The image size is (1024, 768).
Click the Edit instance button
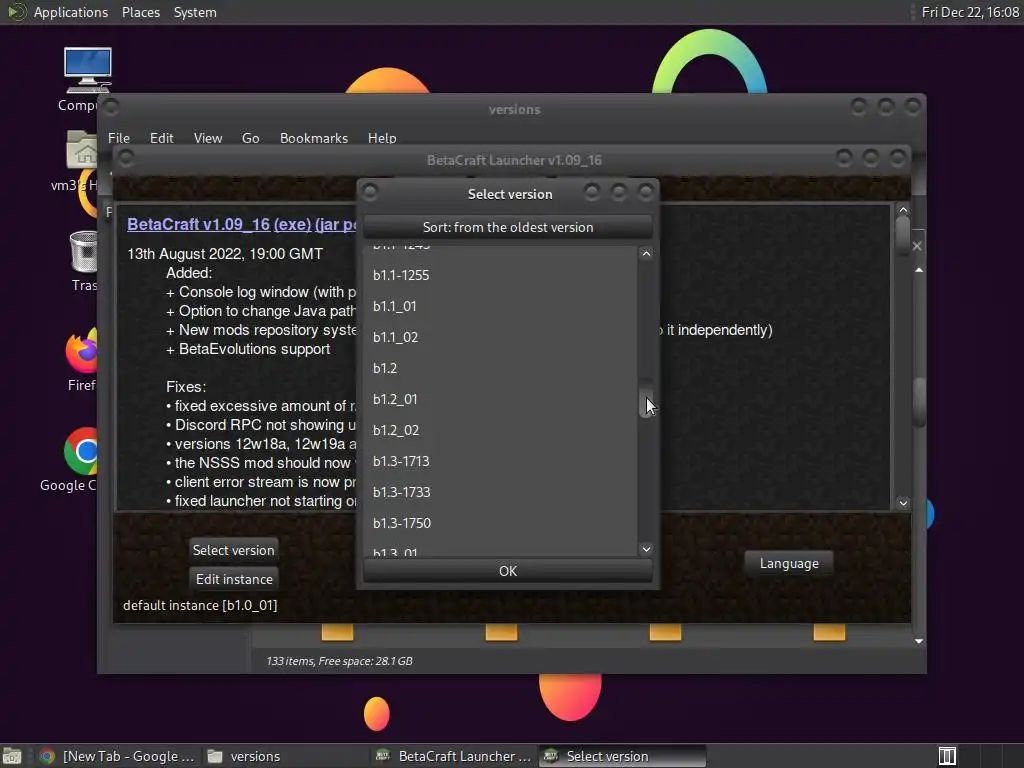[234, 579]
